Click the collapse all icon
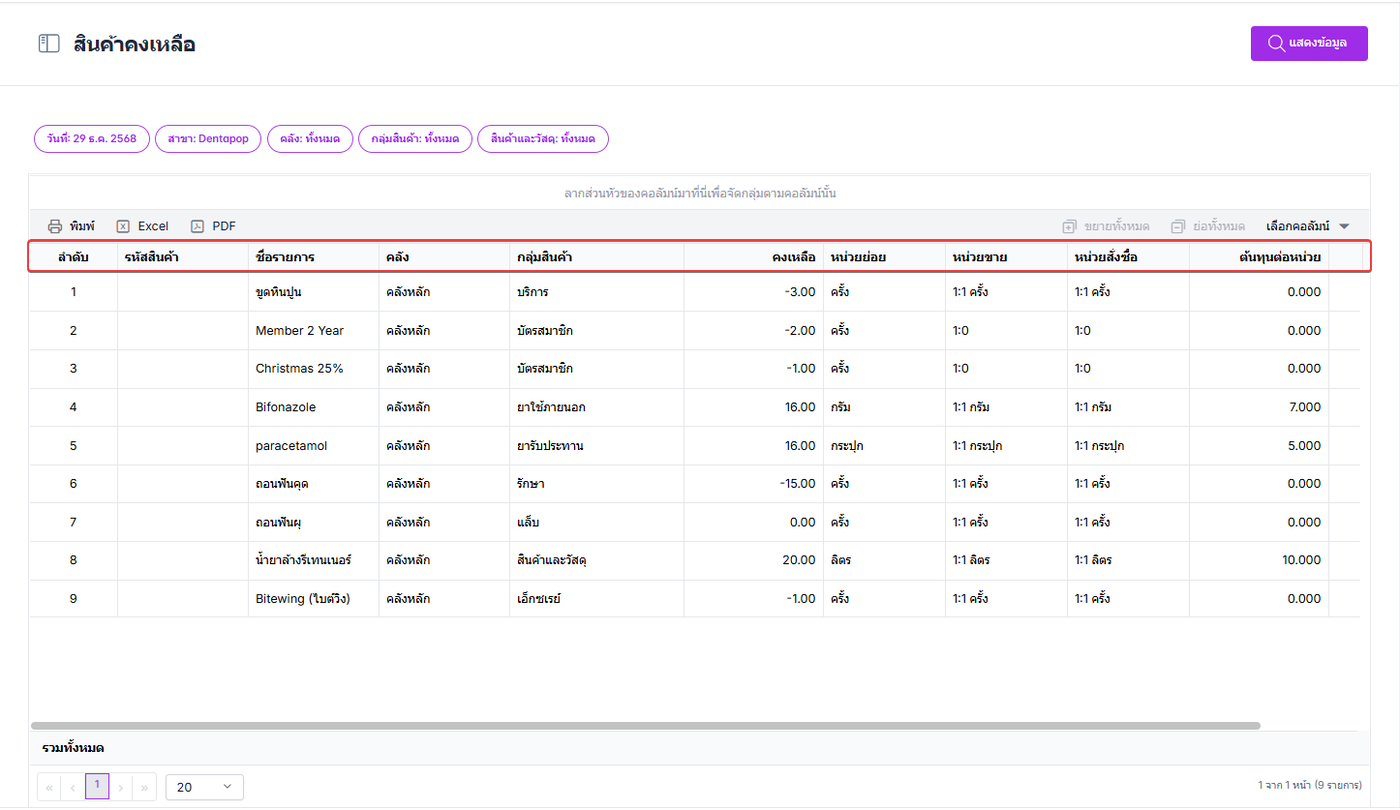 point(1178,226)
